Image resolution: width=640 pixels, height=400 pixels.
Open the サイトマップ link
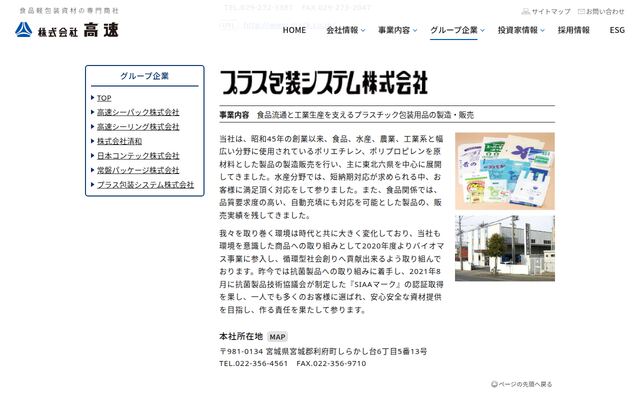(551, 11)
